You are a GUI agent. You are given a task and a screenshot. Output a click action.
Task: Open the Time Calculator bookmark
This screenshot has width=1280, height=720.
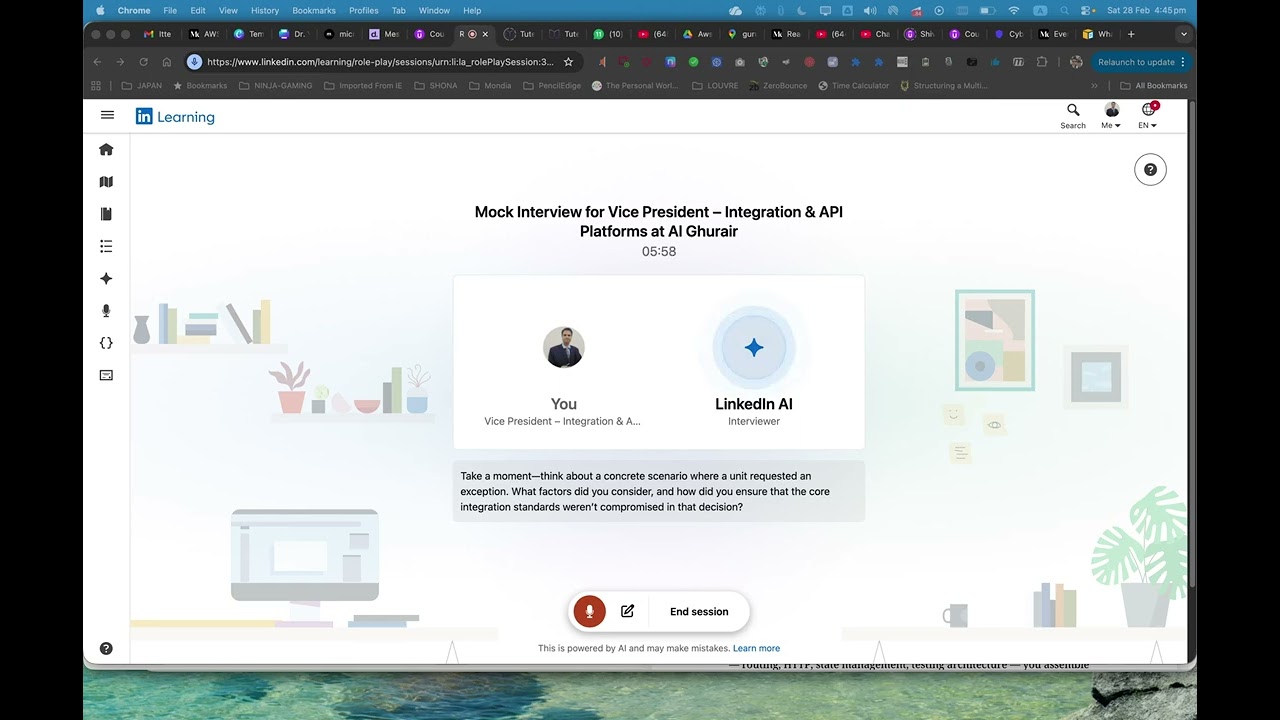pyautogui.click(x=853, y=86)
